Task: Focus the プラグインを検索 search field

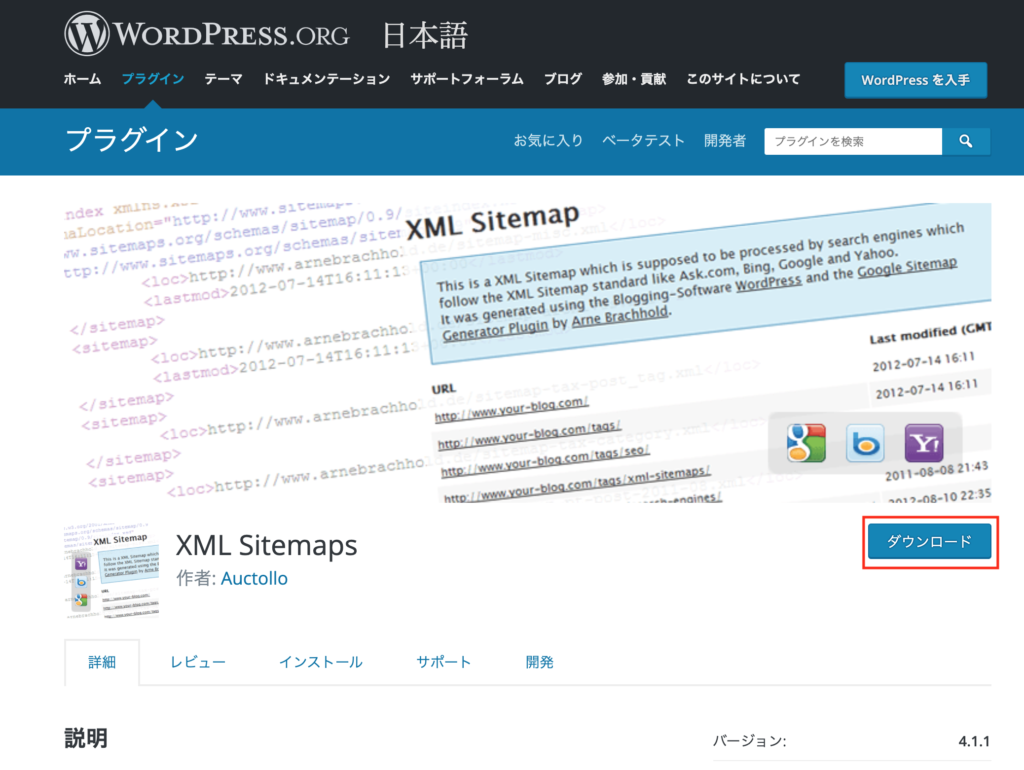Action: coord(853,141)
